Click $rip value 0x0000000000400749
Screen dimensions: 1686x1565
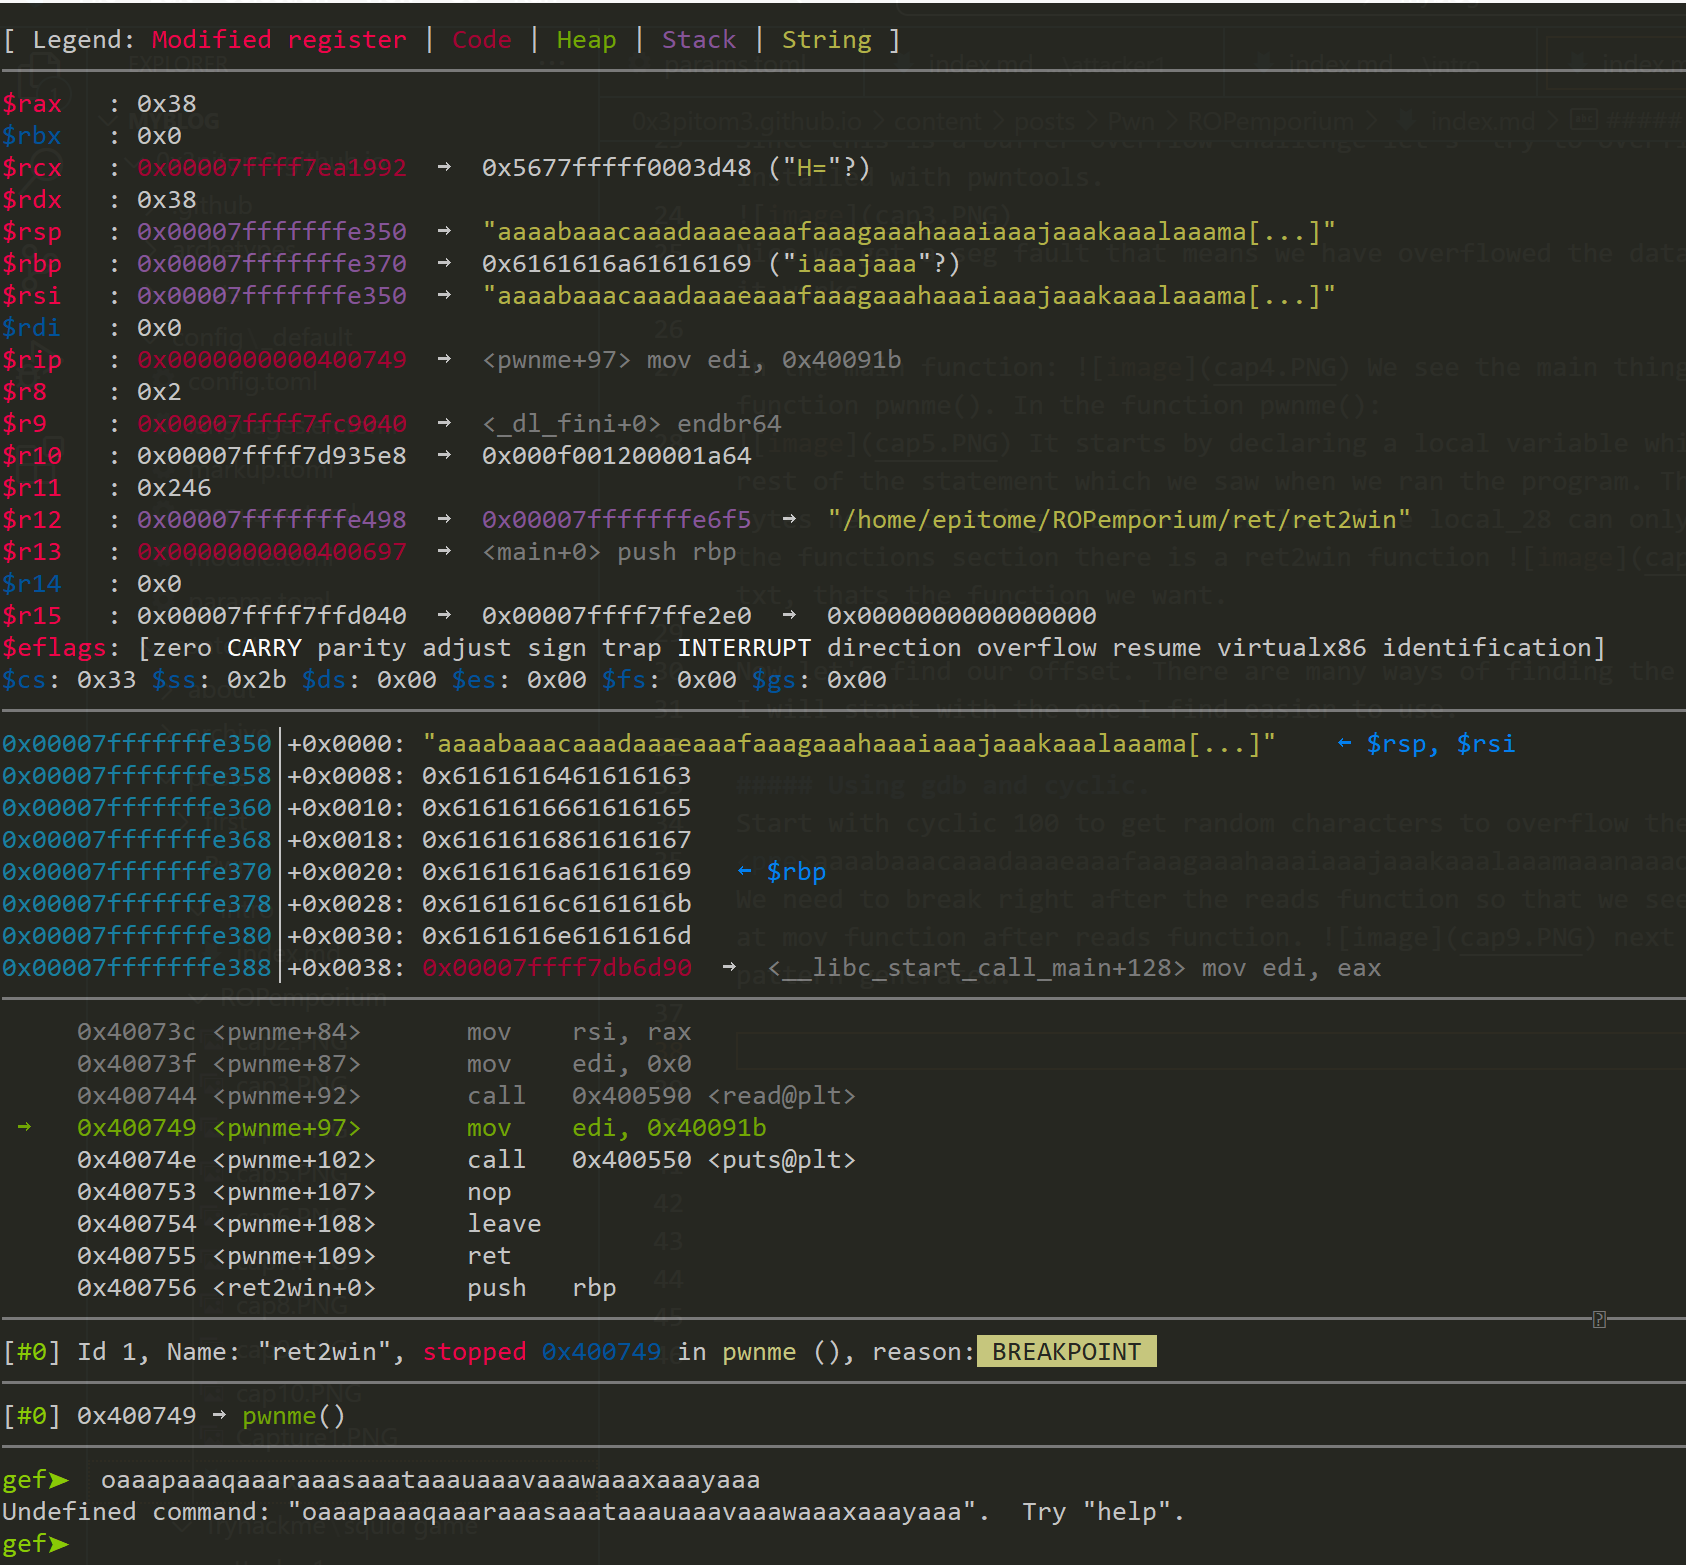272,360
